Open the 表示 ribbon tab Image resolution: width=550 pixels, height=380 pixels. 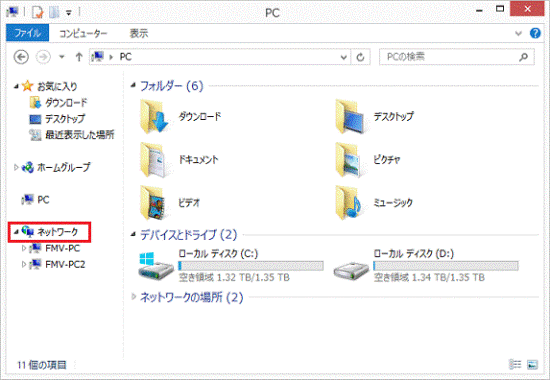pyautogui.click(x=139, y=33)
